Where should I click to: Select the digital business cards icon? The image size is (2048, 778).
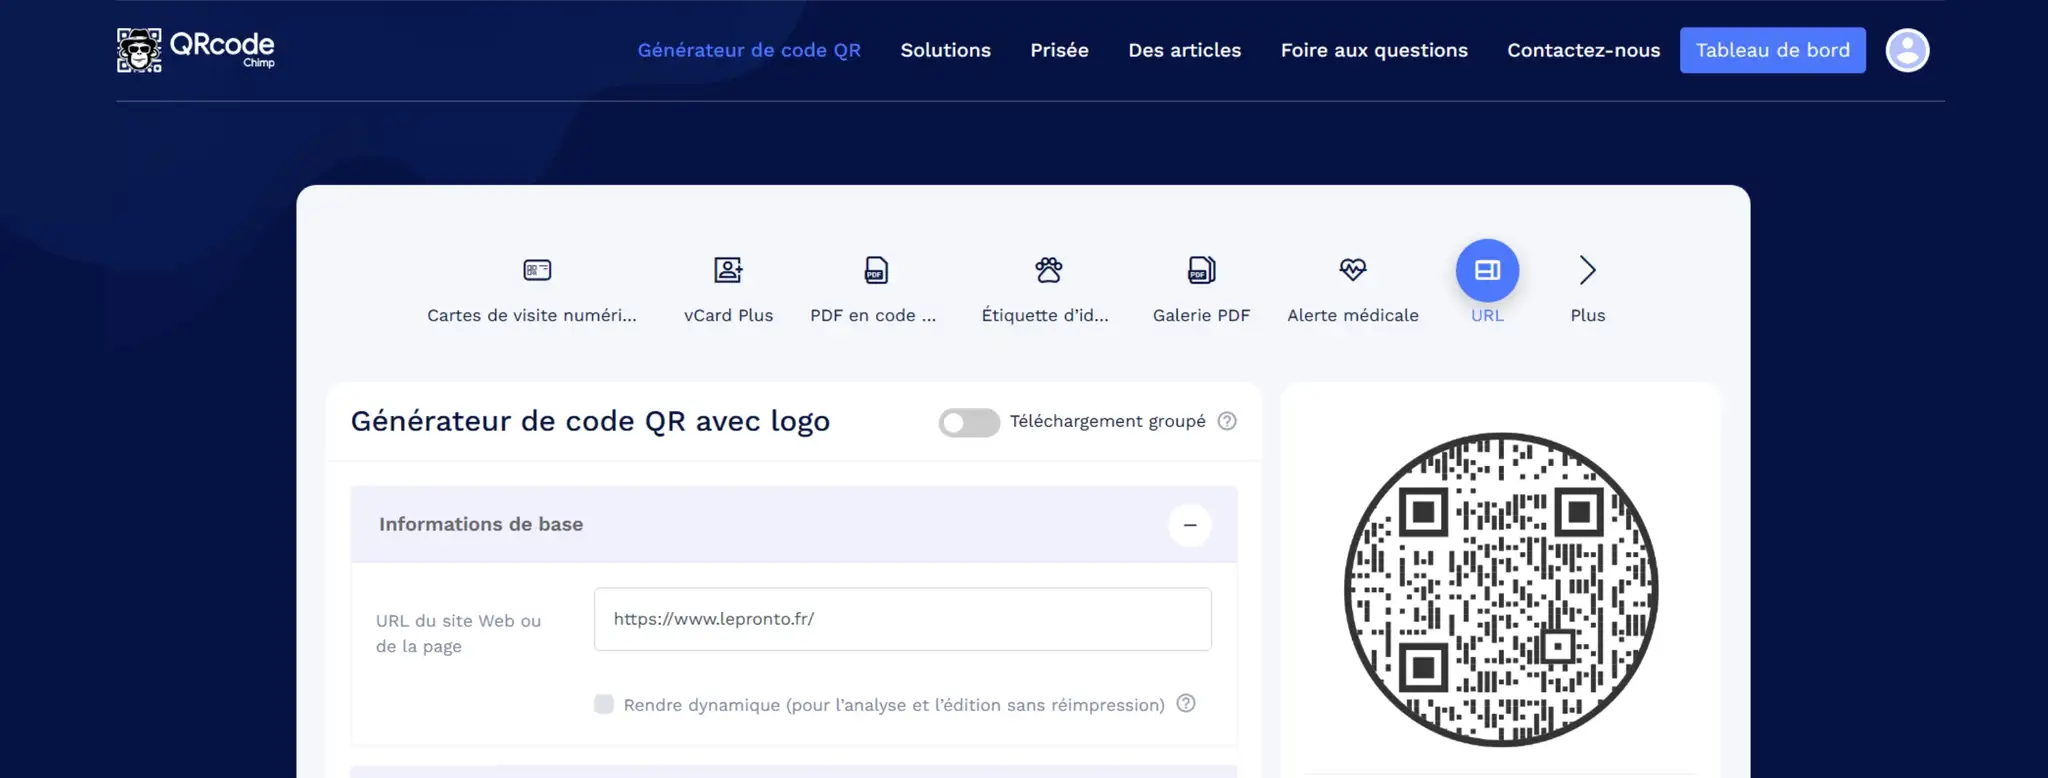pyautogui.click(x=537, y=270)
